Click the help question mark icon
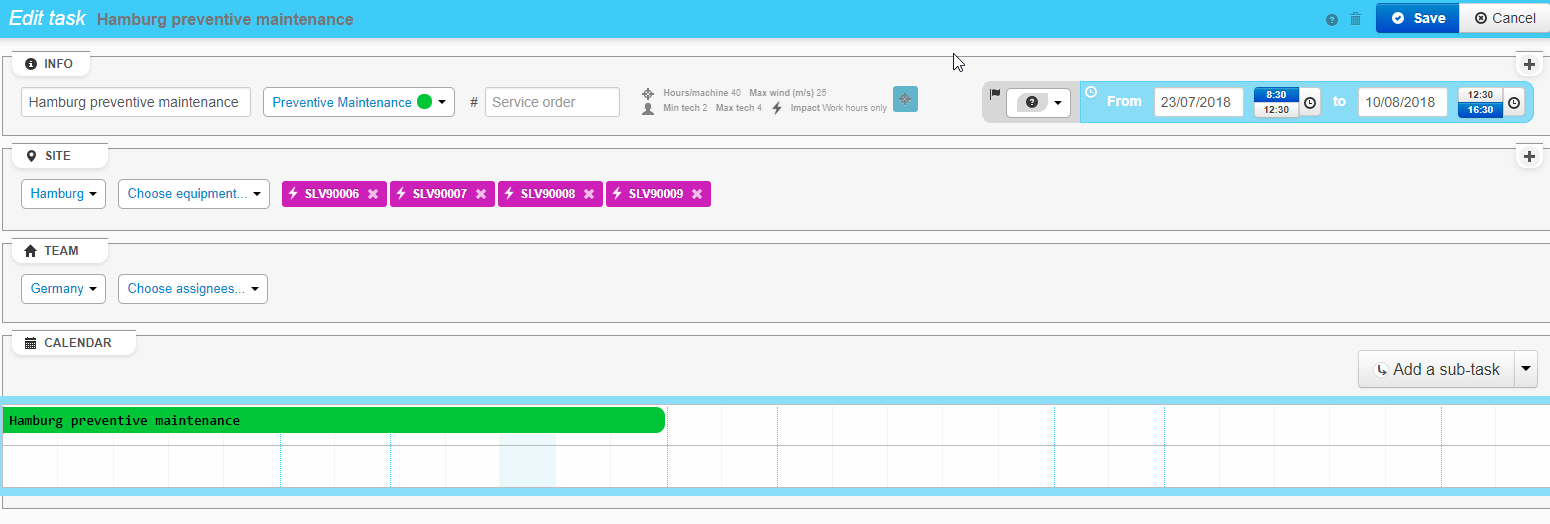The image size is (1550, 524). point(1331,19)
